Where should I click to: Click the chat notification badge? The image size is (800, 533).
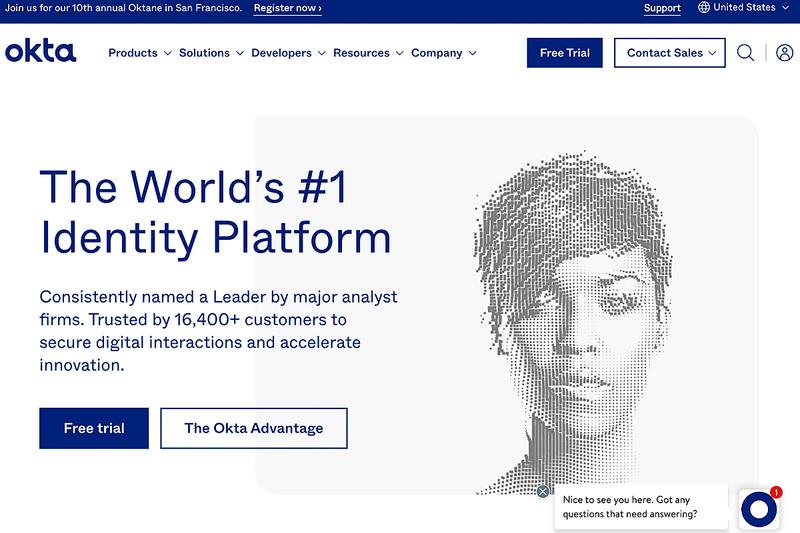(776, 492)
